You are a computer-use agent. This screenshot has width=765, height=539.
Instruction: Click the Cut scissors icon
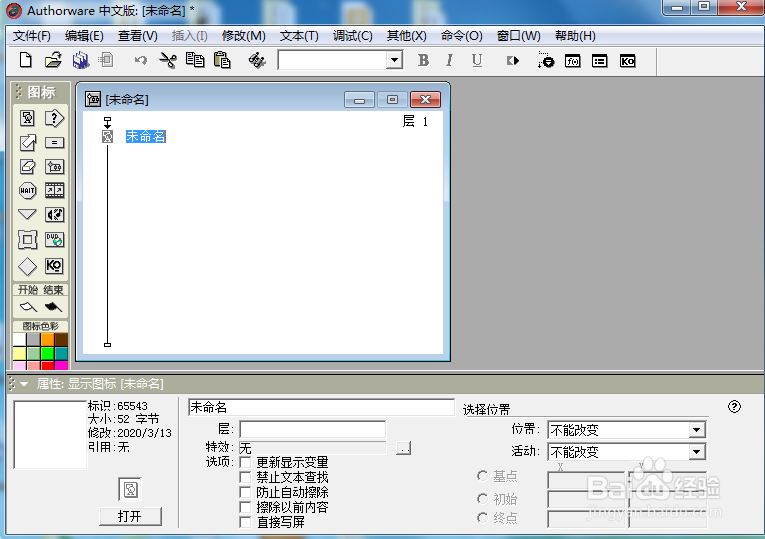click(168, 60)
